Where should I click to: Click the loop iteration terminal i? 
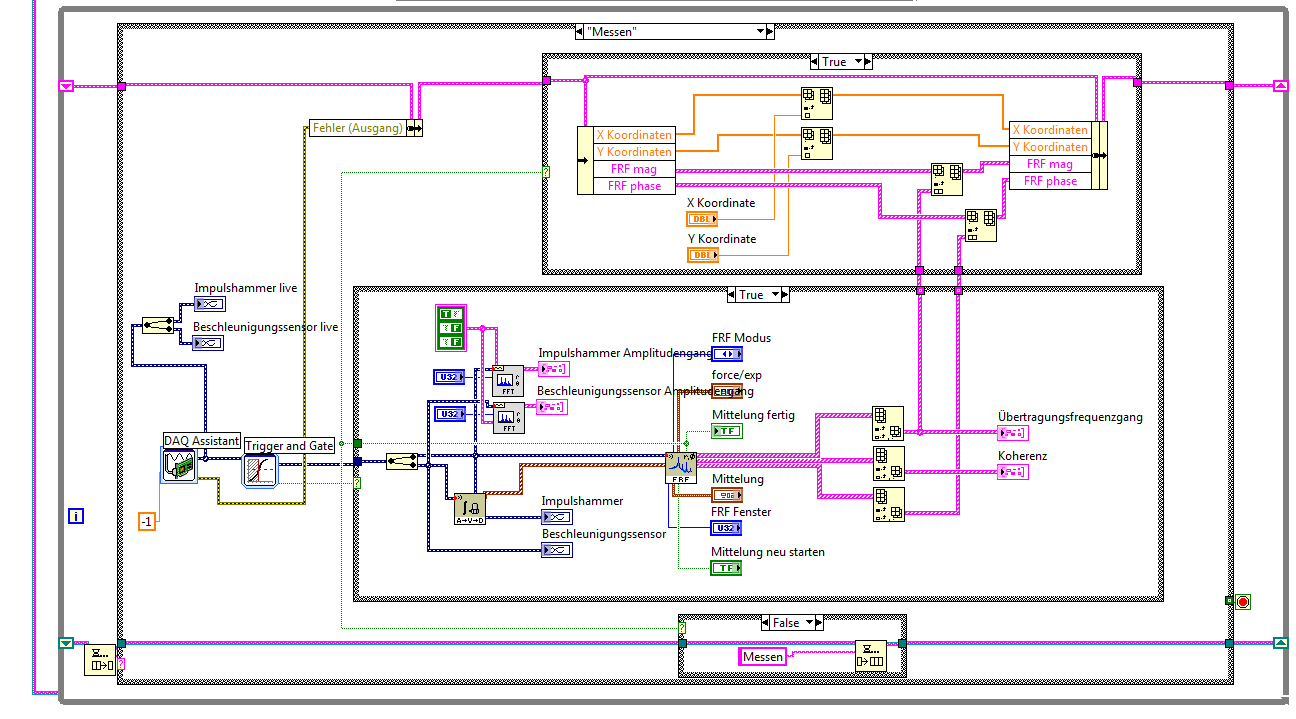click(x=76, y=516)
